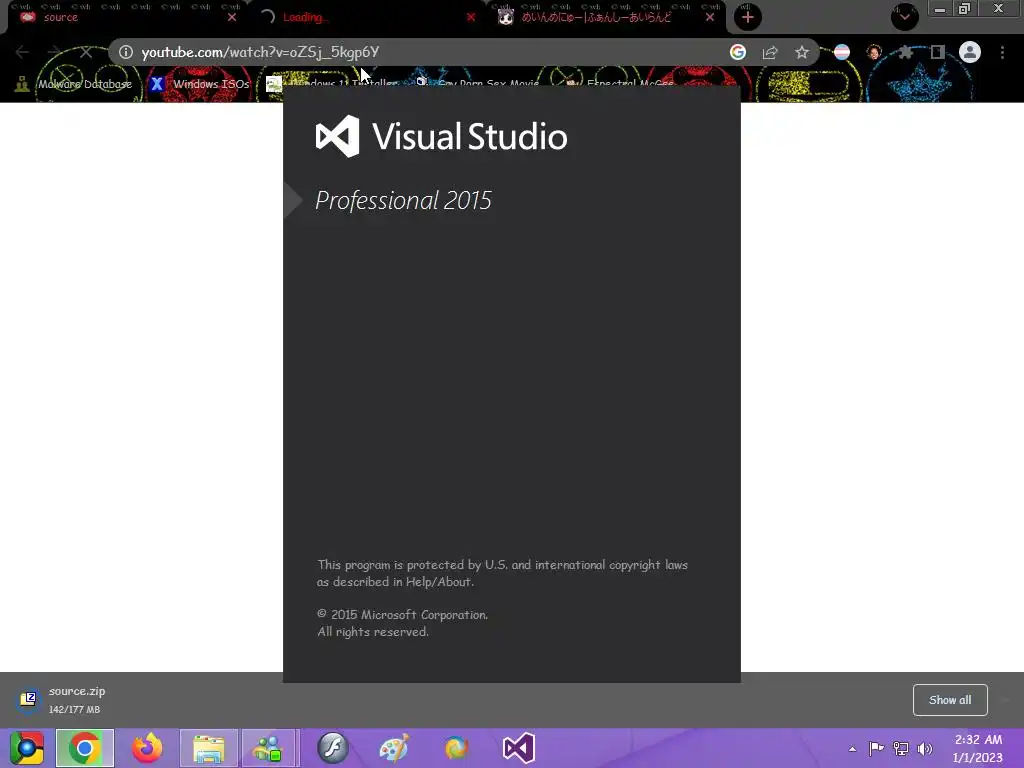Launch Paint from the taskbar palette icon
Image resolution: width=1024 pixels, height=768 pixels.
(x=394, y=748)
